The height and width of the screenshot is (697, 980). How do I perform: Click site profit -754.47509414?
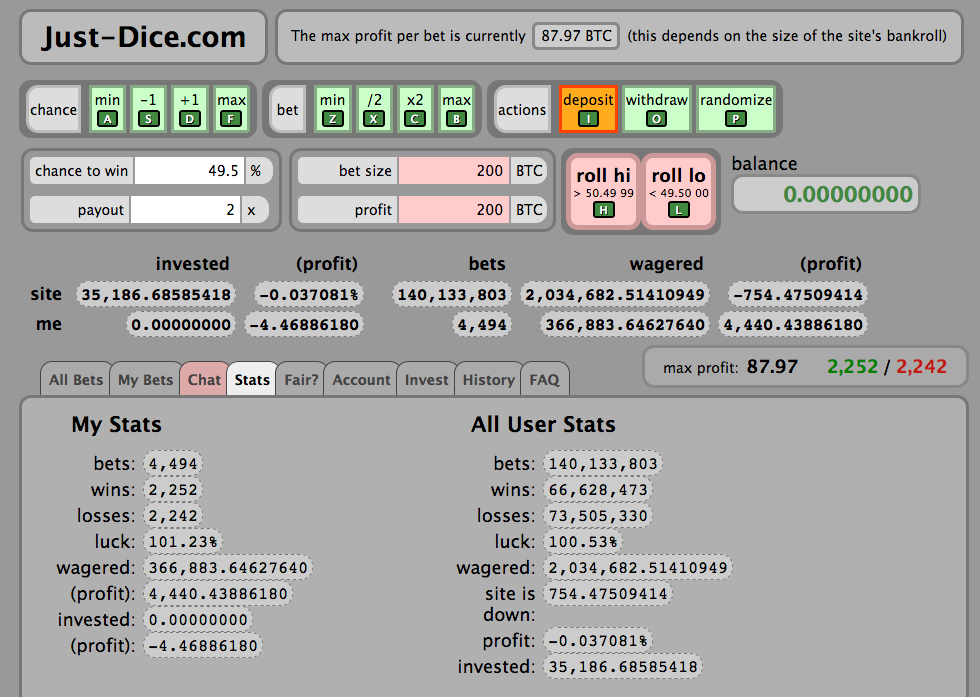tap(798, 294)
